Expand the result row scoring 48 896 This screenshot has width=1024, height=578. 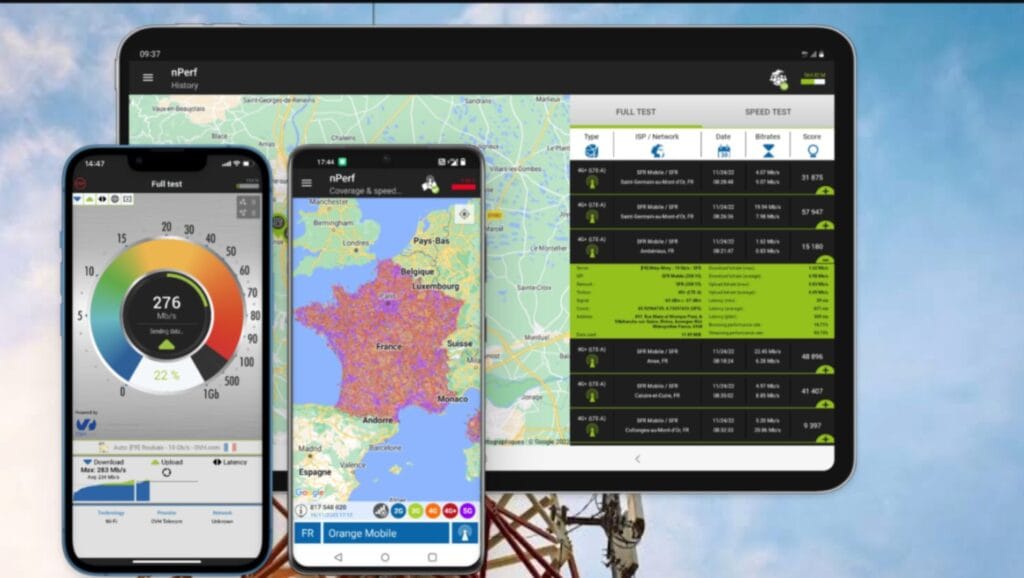tap(824, 370)
